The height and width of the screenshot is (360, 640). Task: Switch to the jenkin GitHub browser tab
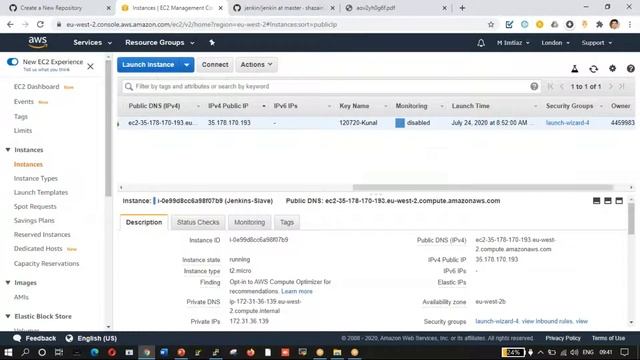[284, 8]
